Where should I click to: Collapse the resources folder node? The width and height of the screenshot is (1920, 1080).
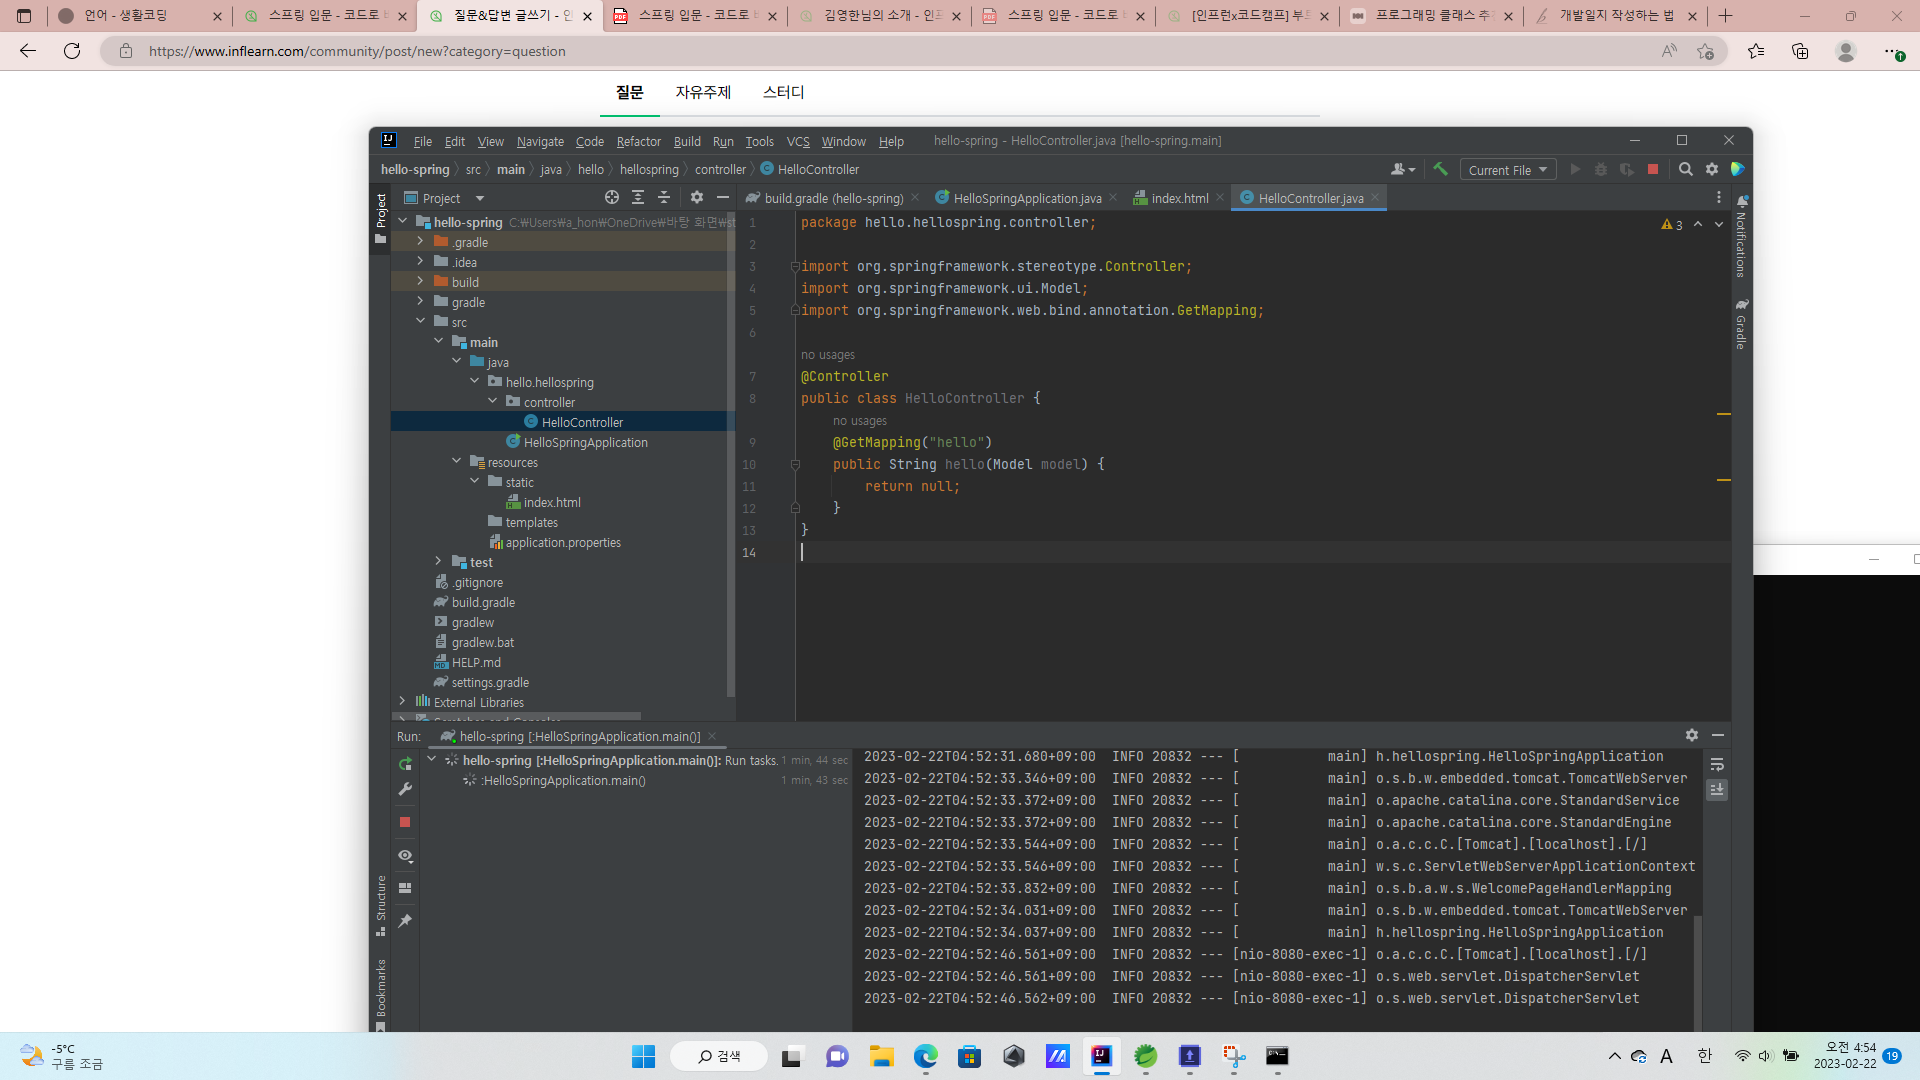(x=457, y=462)
